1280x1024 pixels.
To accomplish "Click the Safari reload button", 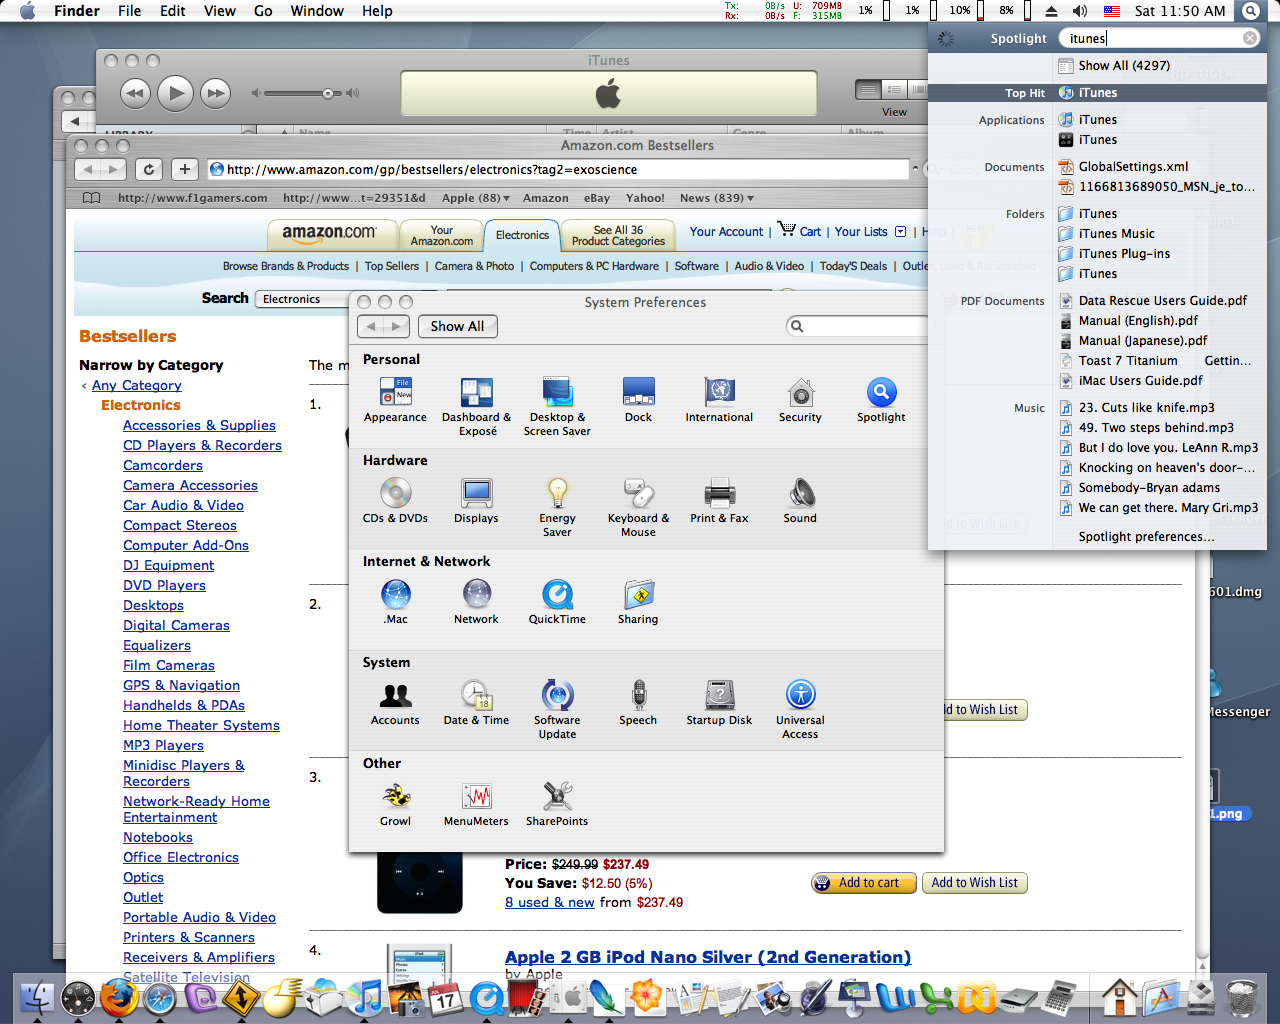I will tap(148, 169).
